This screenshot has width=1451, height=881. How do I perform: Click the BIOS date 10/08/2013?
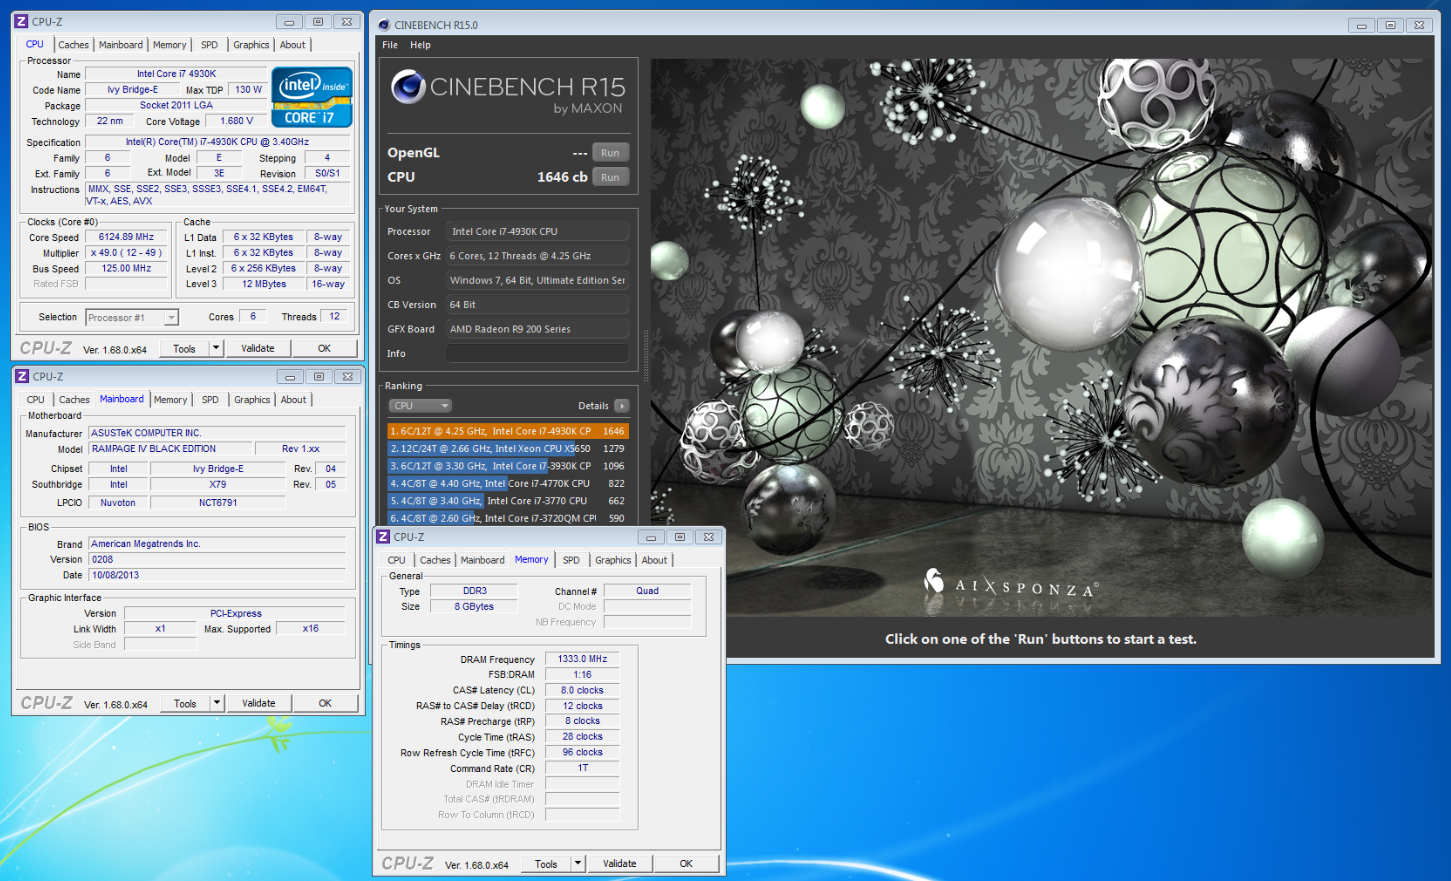coord(217,575)
